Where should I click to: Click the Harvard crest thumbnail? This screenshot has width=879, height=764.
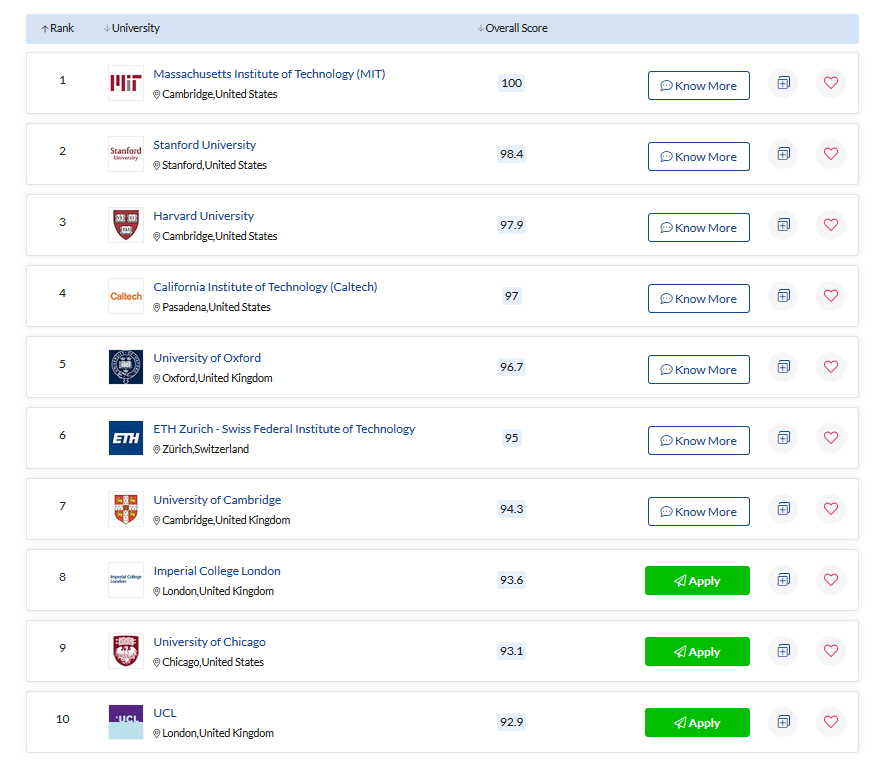point(126,225)
